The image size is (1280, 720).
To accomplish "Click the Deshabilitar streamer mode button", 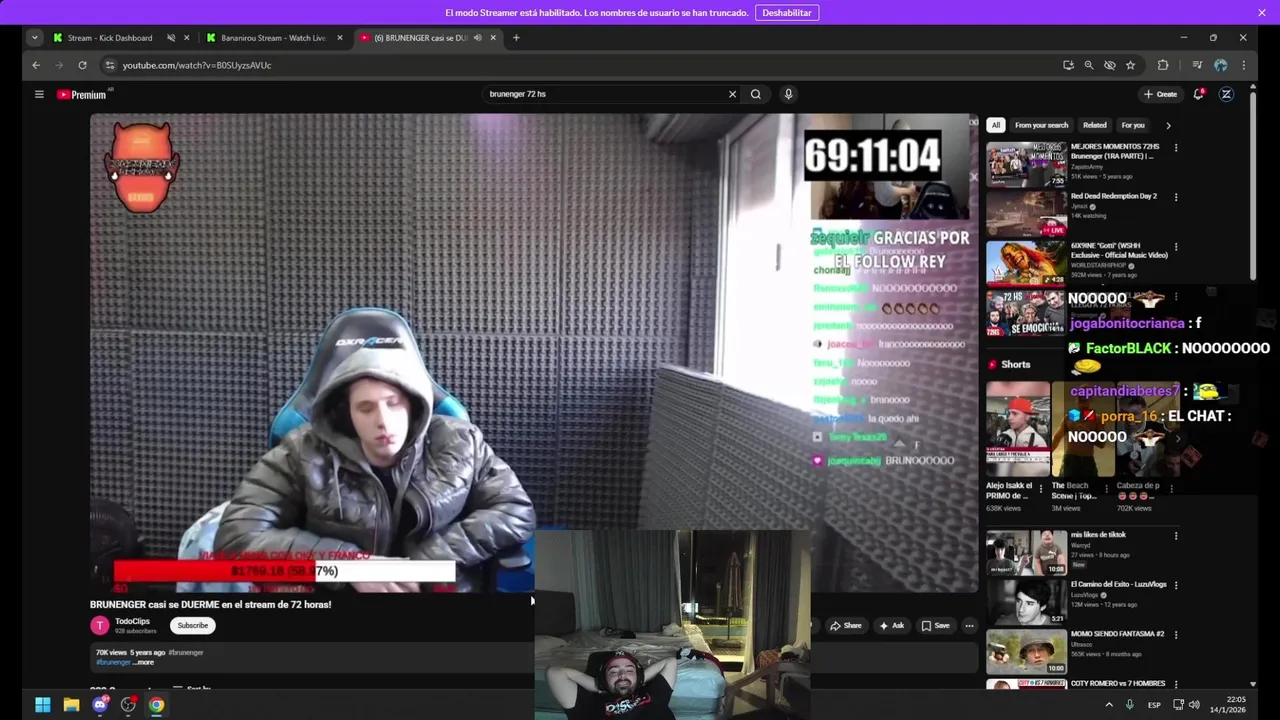I will coord(787,13).
